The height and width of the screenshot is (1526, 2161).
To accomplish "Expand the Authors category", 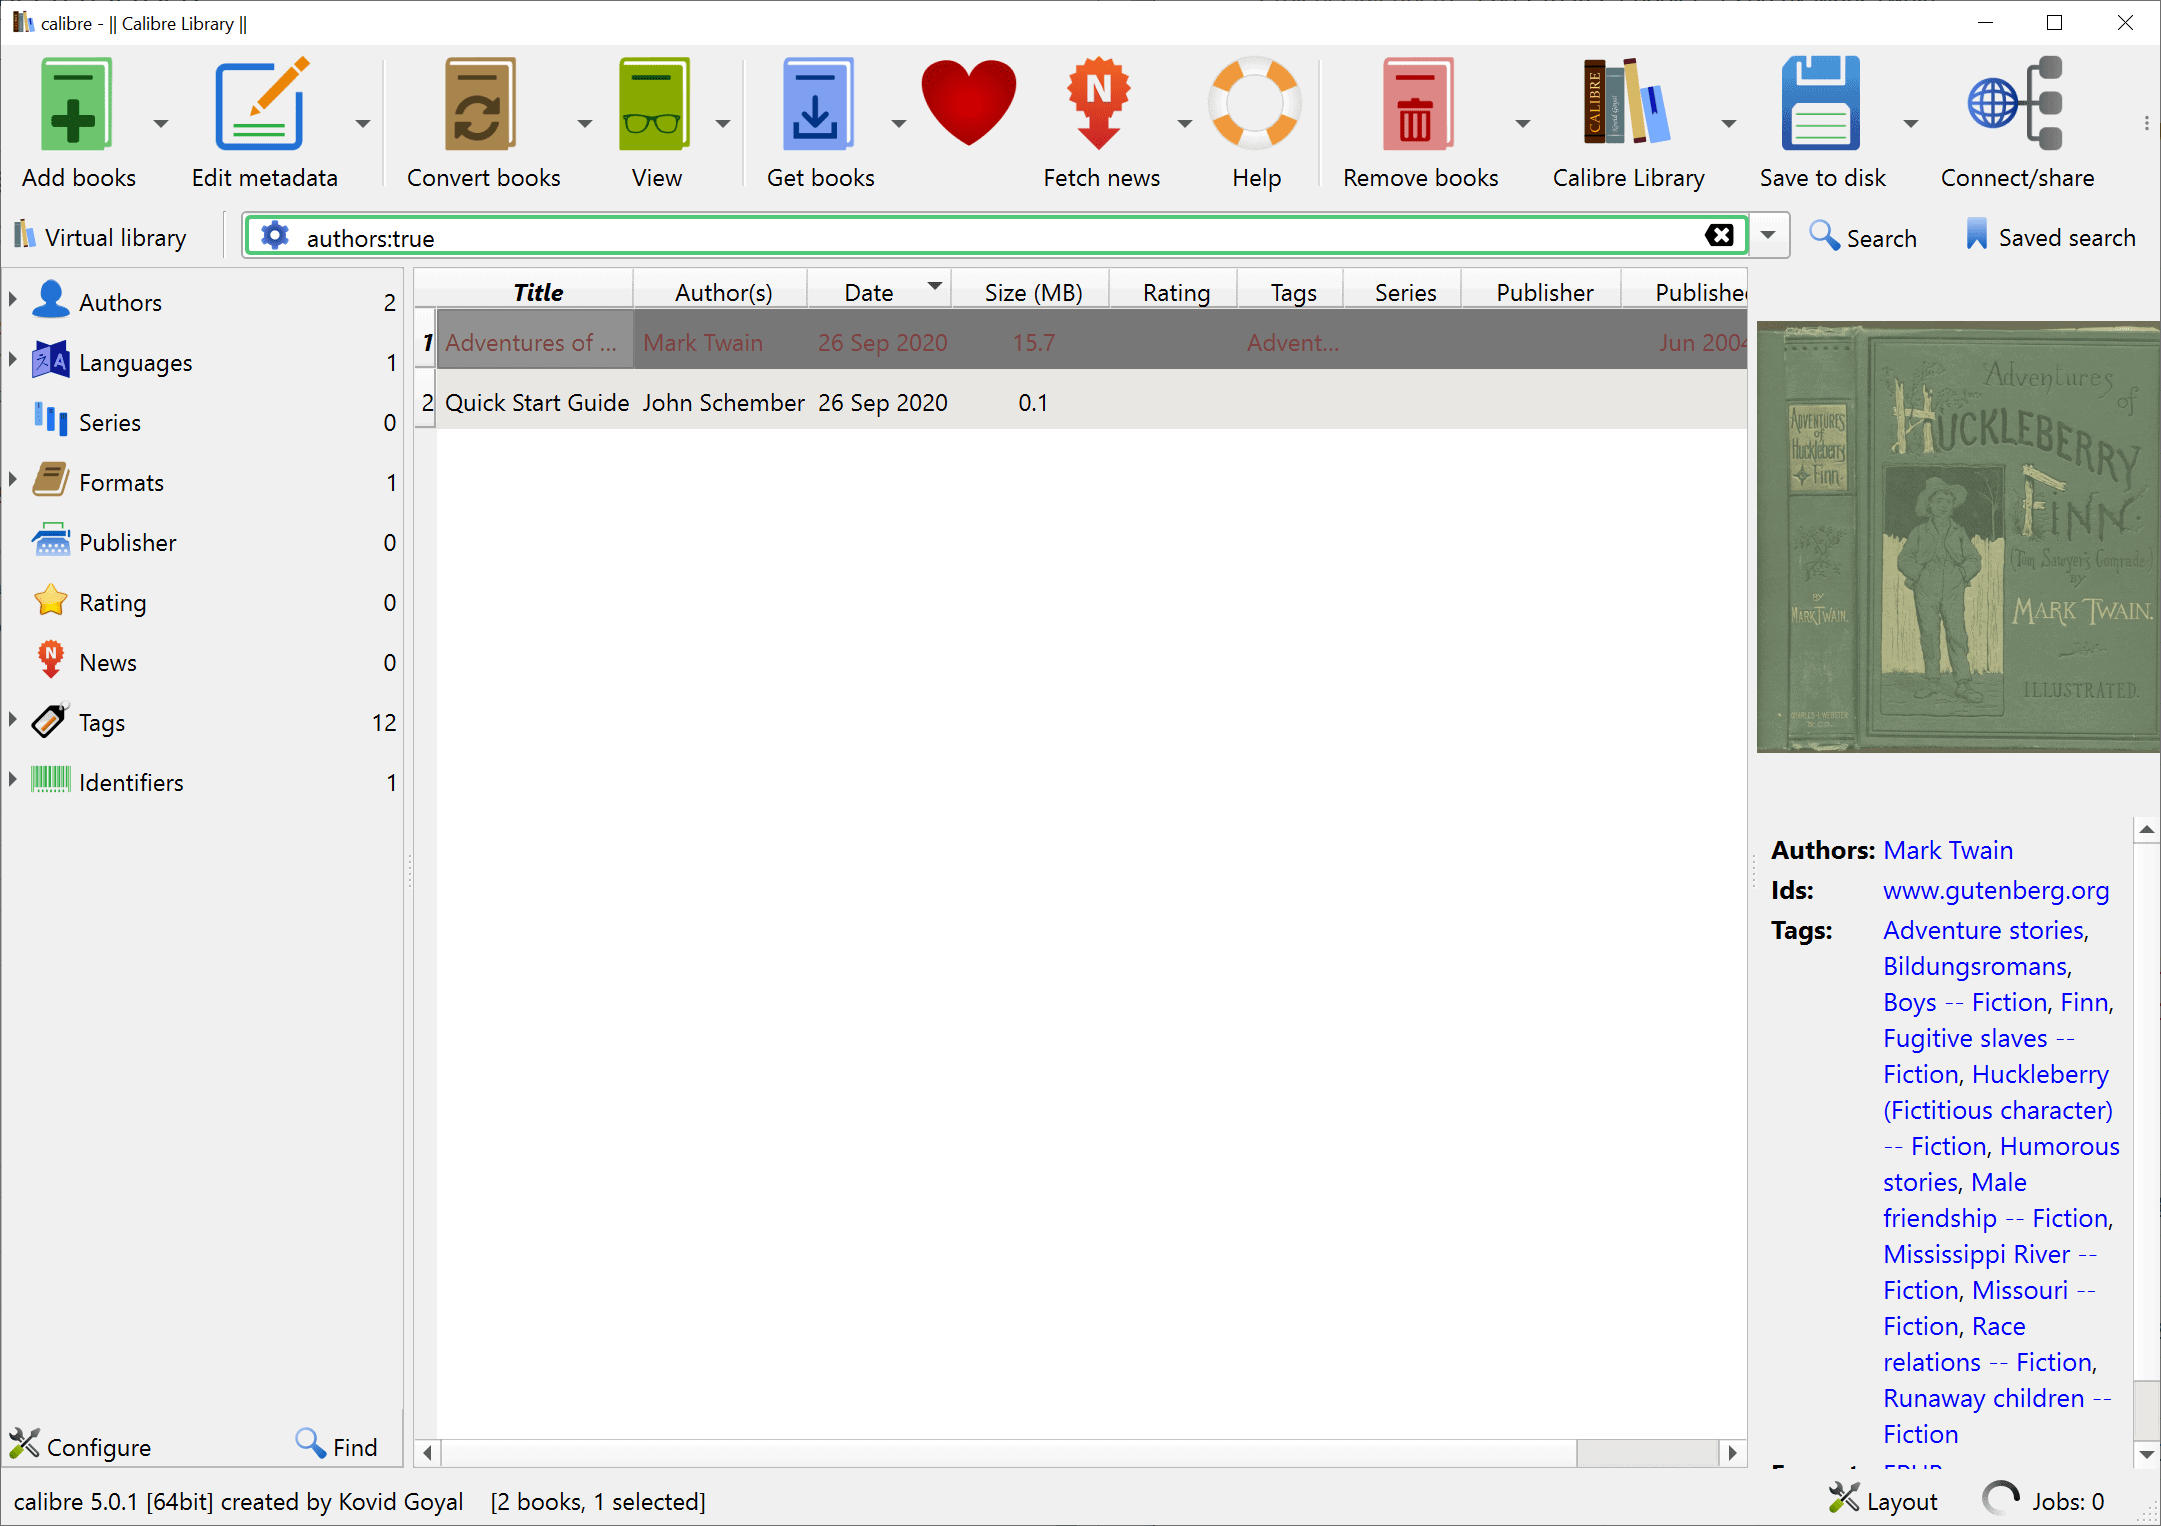I will click(13, 298).
